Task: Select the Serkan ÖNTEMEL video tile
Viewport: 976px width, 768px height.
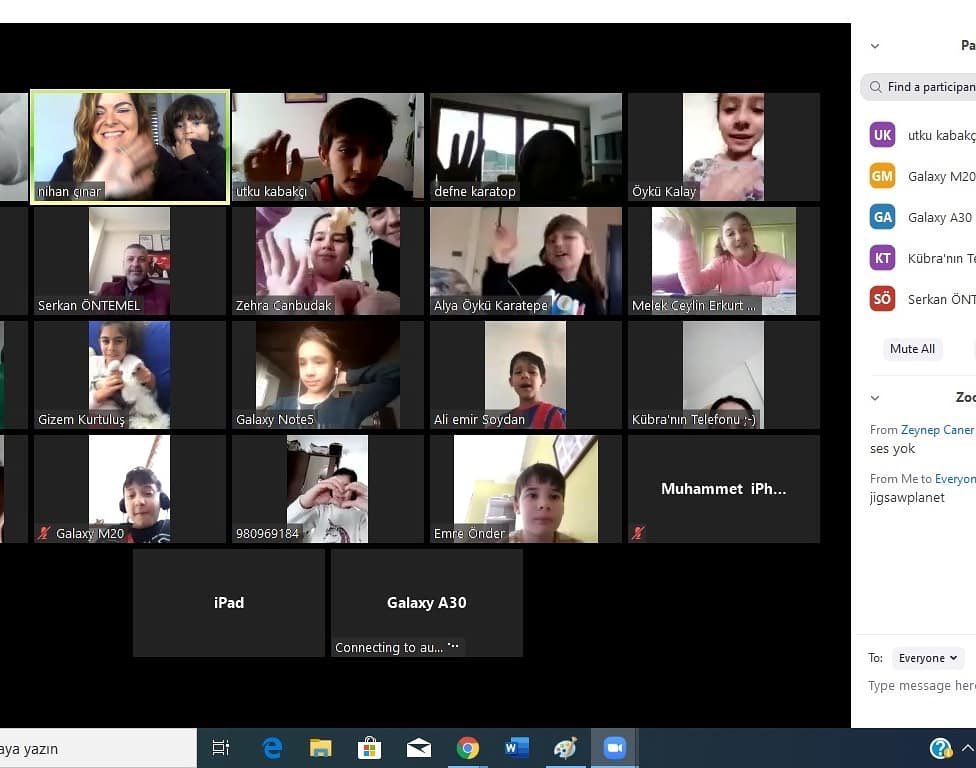Action: [x=130, y=261]
